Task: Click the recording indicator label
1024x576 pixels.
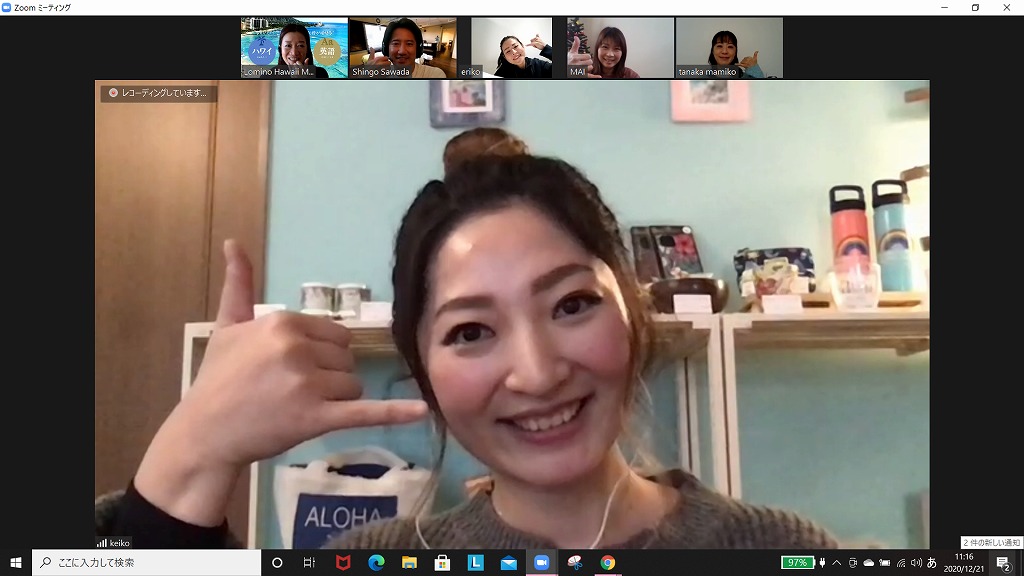Action: [160, 93]
